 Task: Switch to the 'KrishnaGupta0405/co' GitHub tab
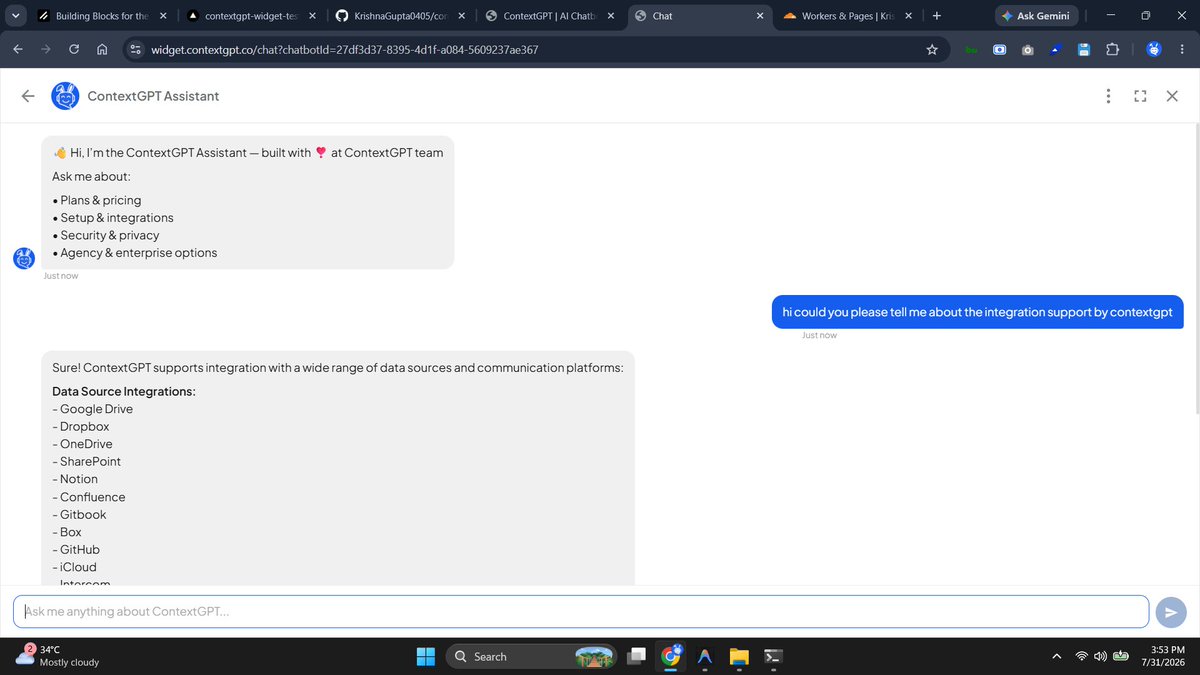[400, 16]
